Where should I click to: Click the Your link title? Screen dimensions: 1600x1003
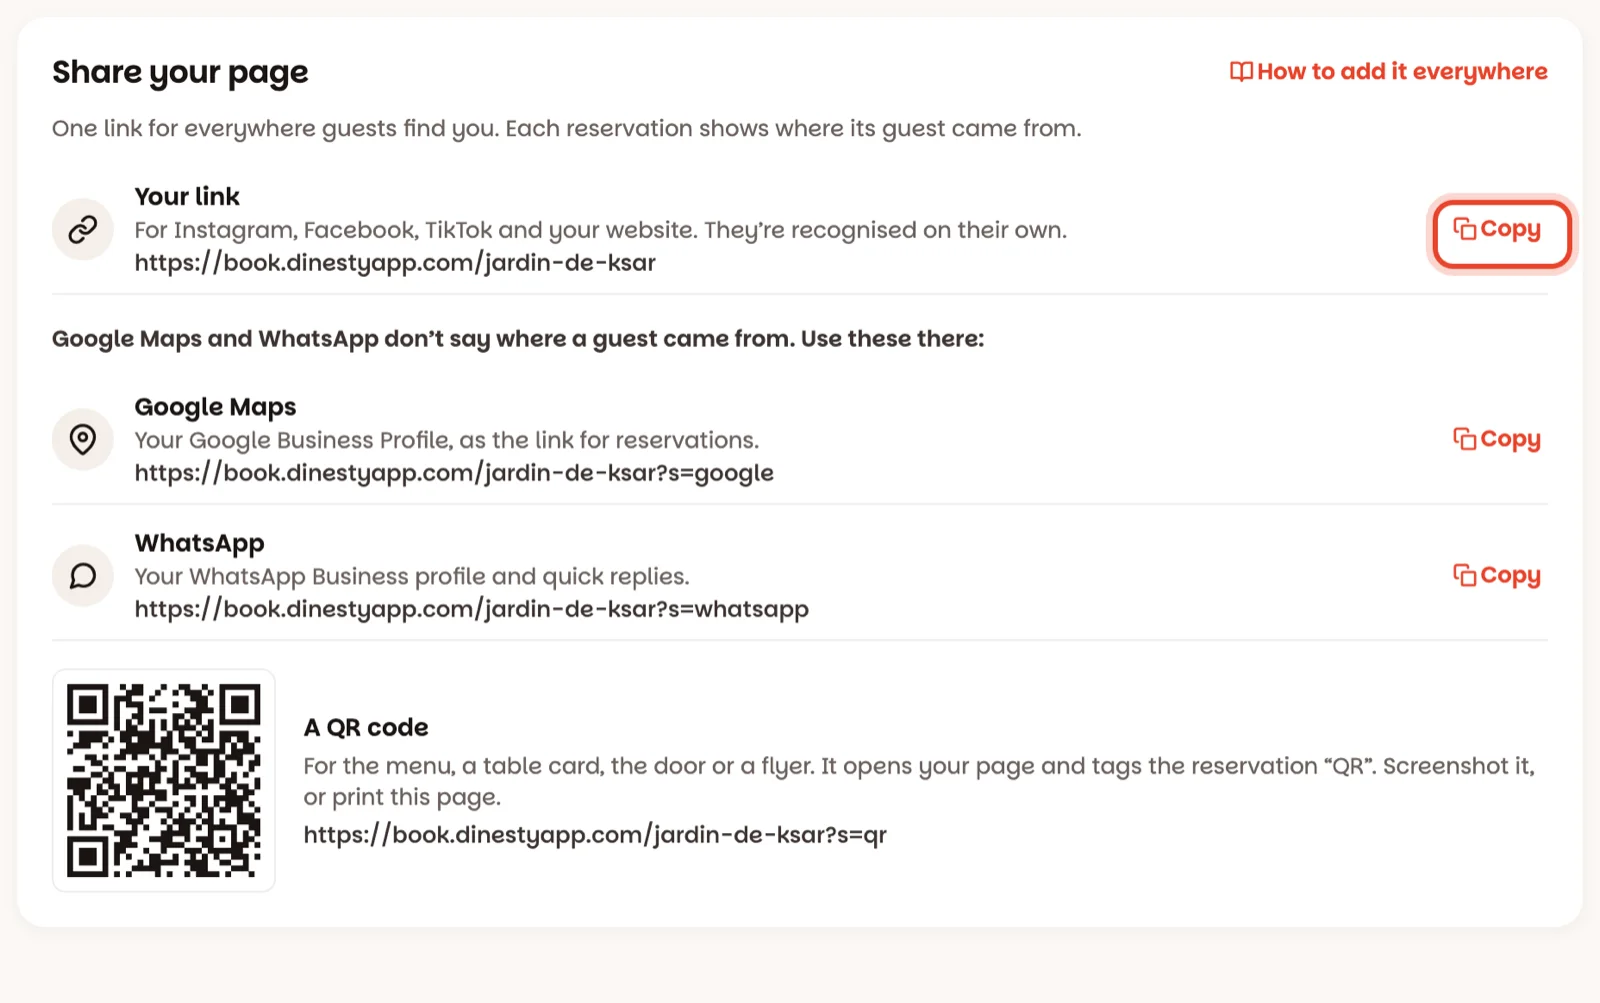point(187,196)
